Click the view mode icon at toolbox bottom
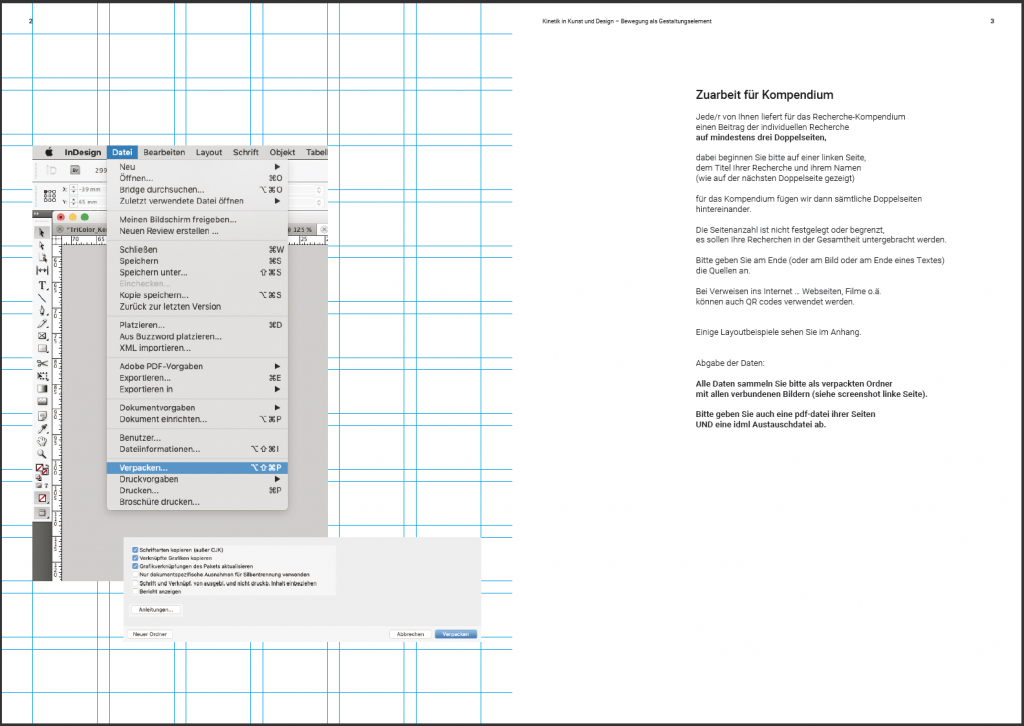The width and height of the screenshot is (1024, 726). pos(42,513)
